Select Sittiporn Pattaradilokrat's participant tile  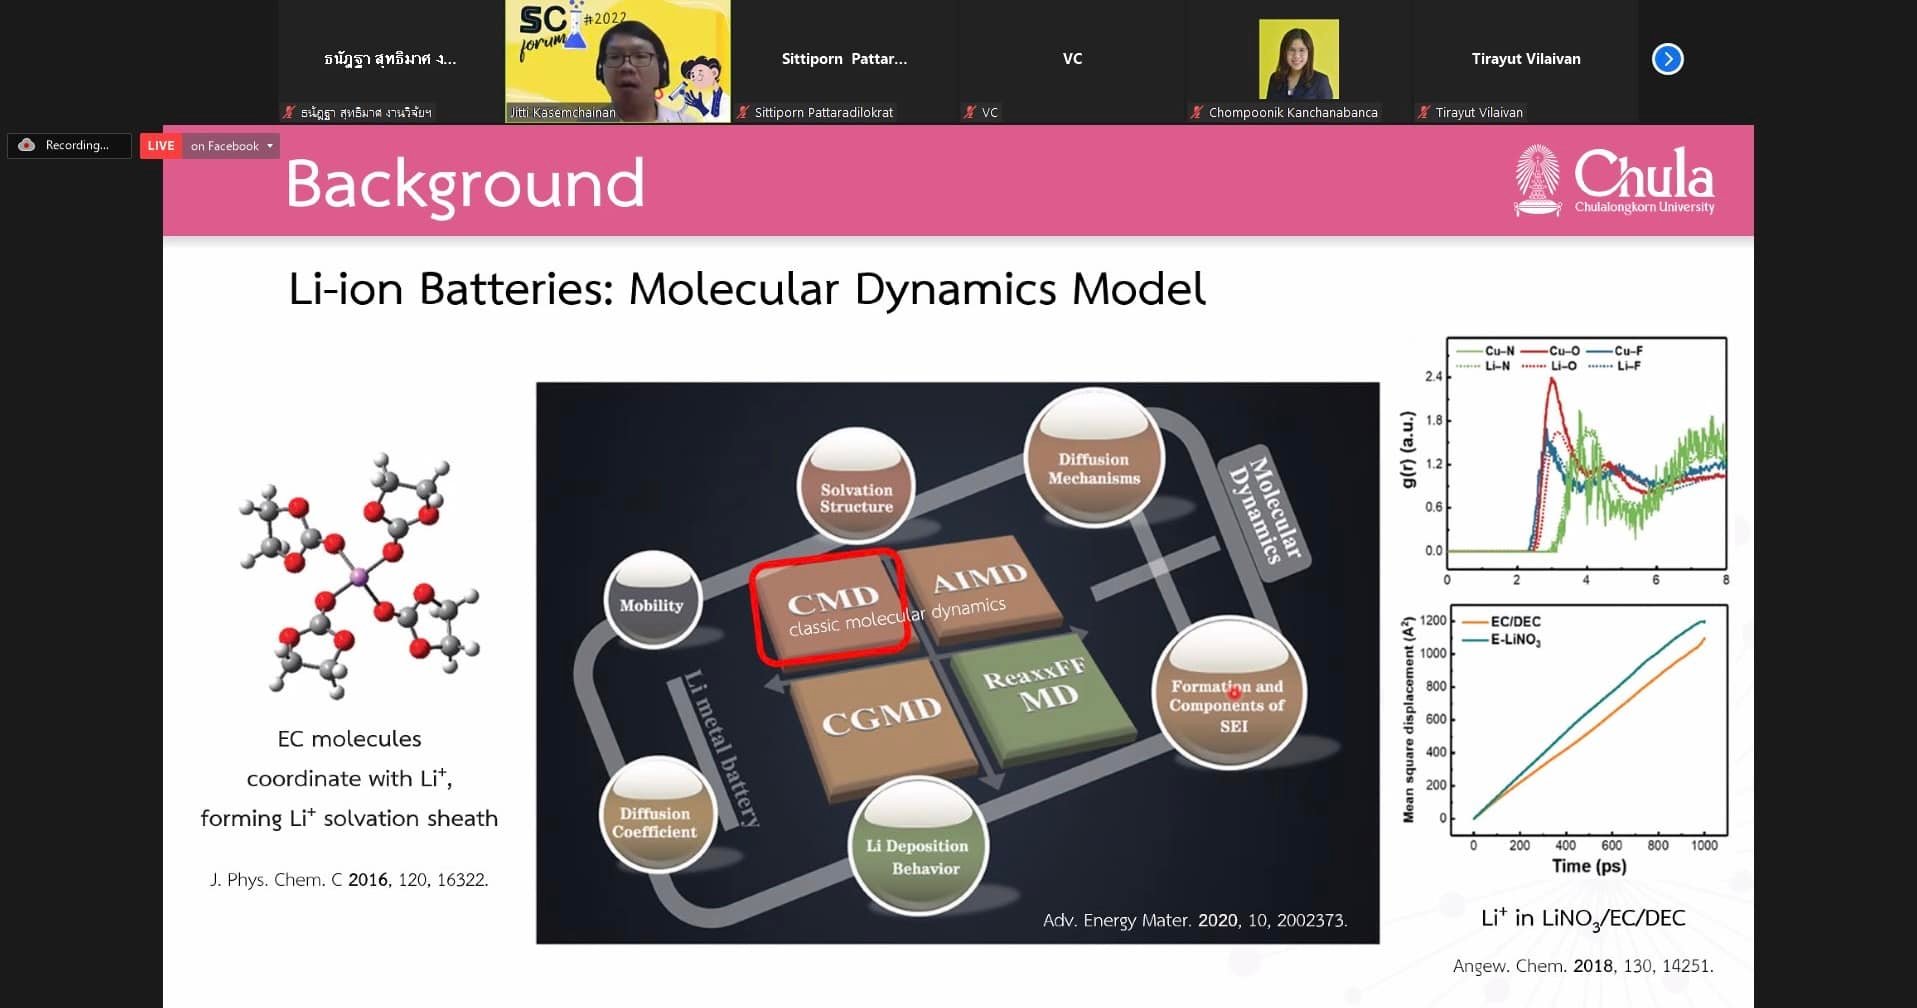coord(844,61)
